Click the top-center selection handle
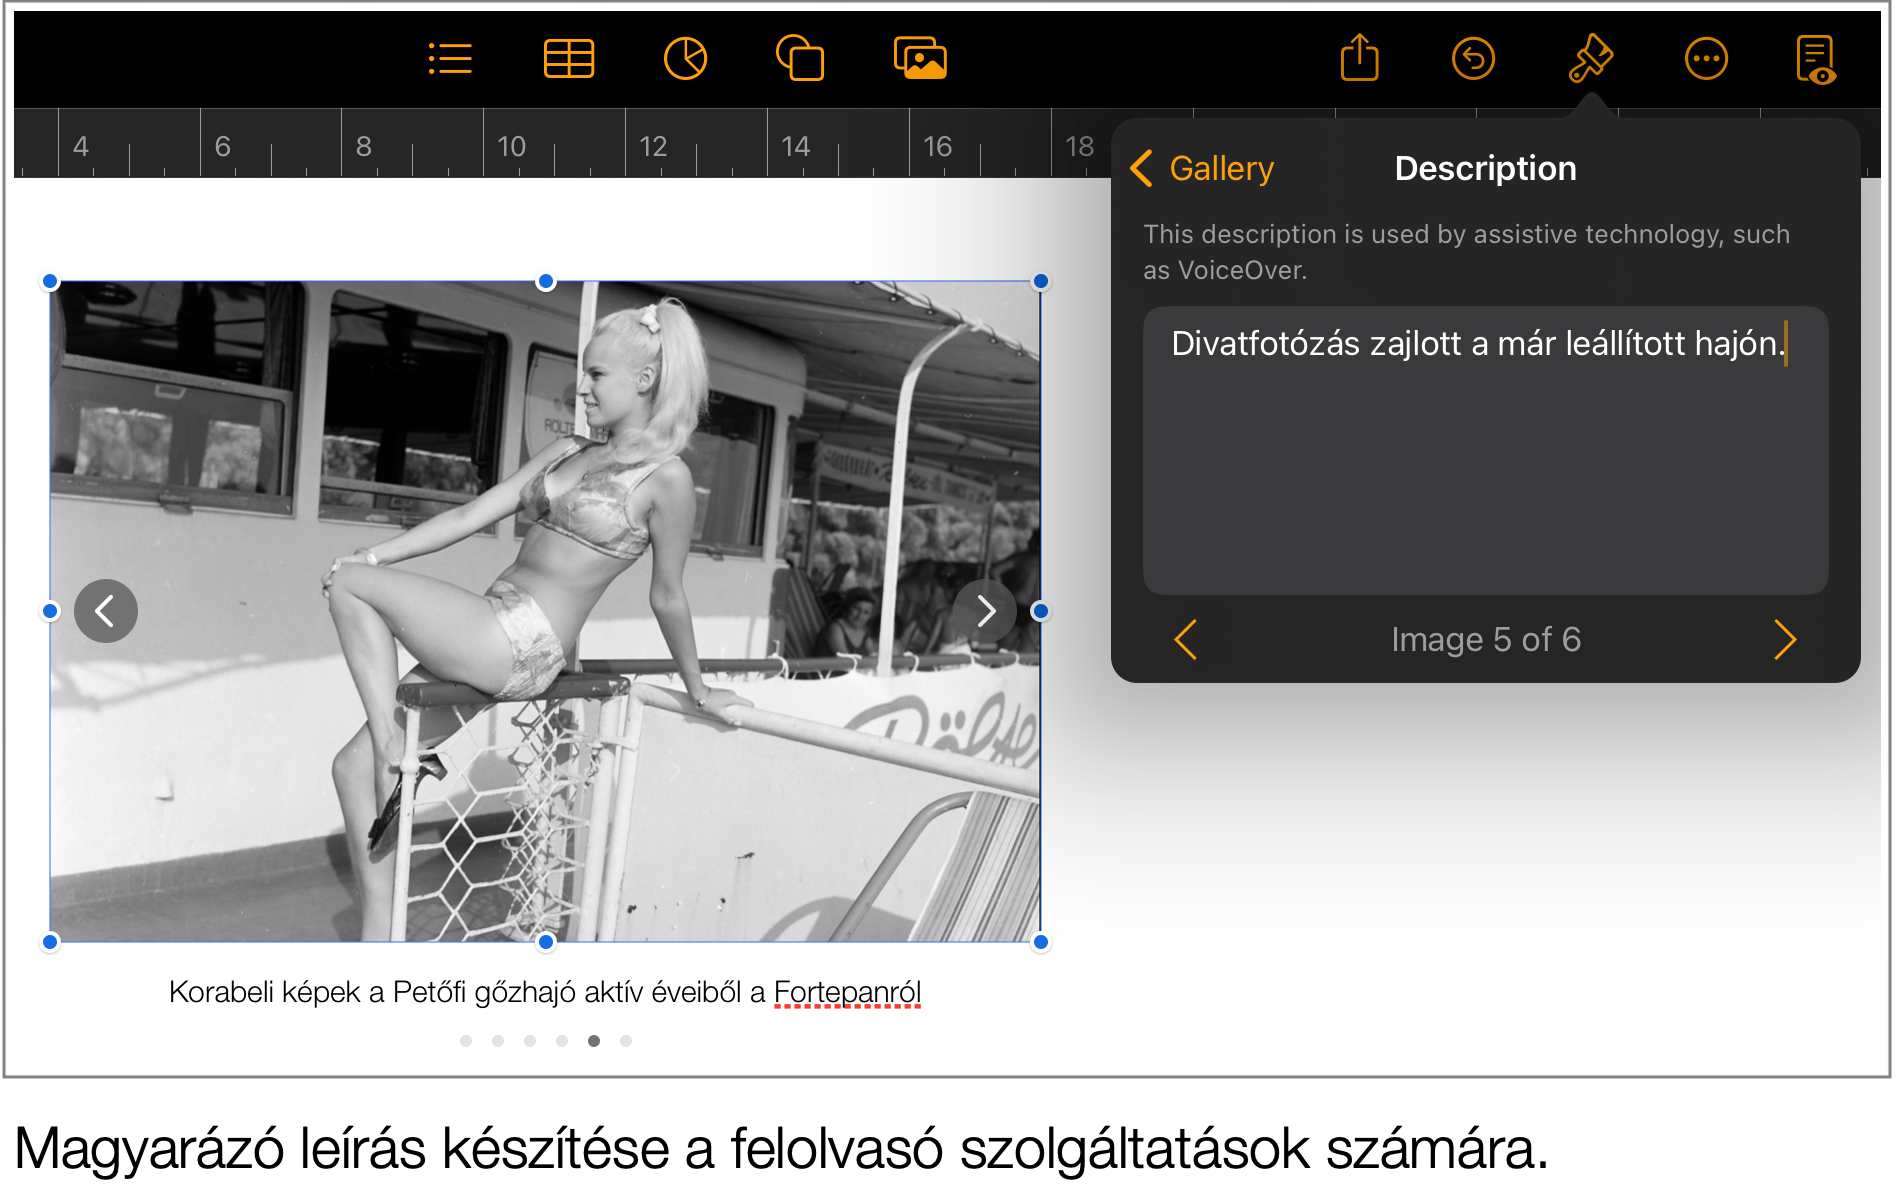1896x1194 pixels. pyautogui.click(x=546, y=281)
